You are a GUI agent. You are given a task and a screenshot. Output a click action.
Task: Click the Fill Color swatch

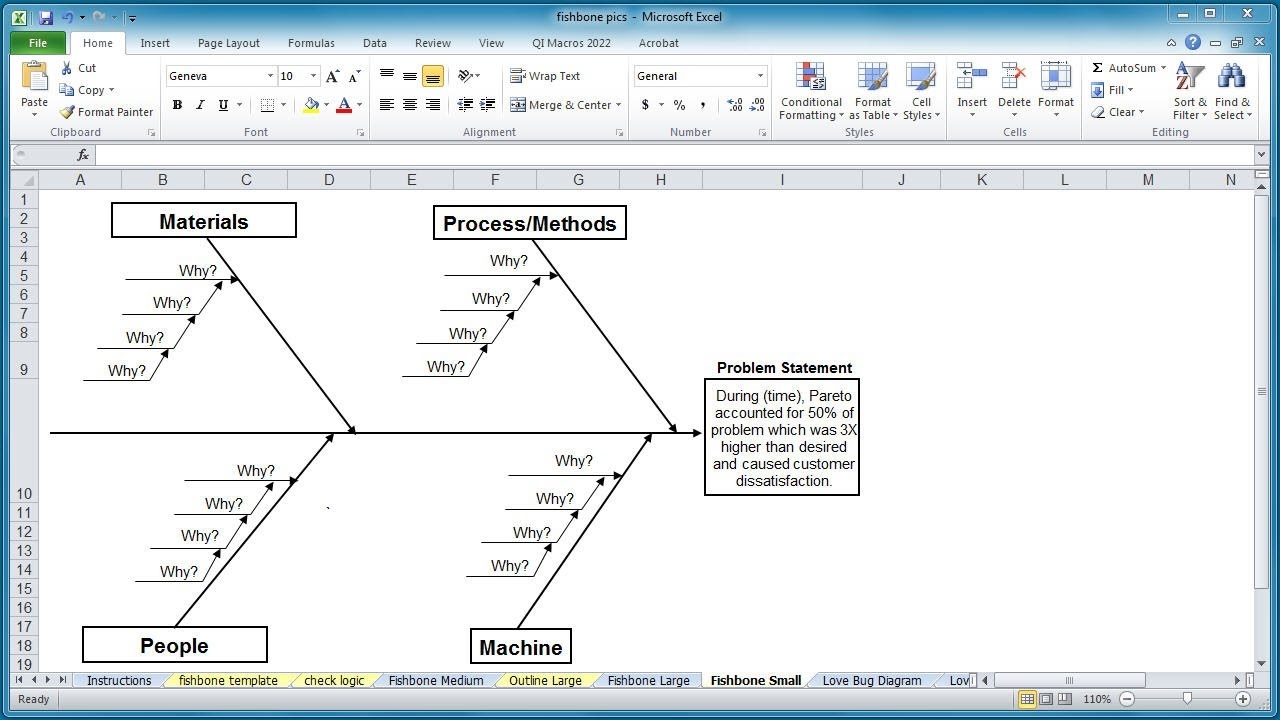point(312,104)
